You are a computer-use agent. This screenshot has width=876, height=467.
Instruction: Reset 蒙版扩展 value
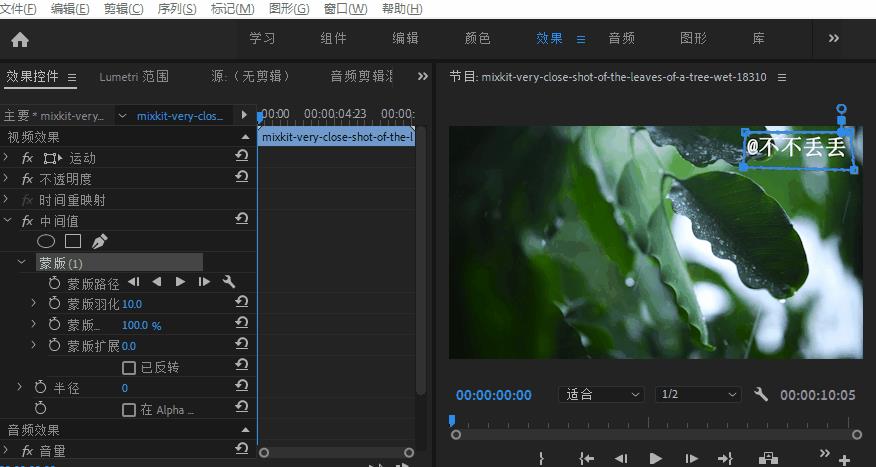pos(241,344)
